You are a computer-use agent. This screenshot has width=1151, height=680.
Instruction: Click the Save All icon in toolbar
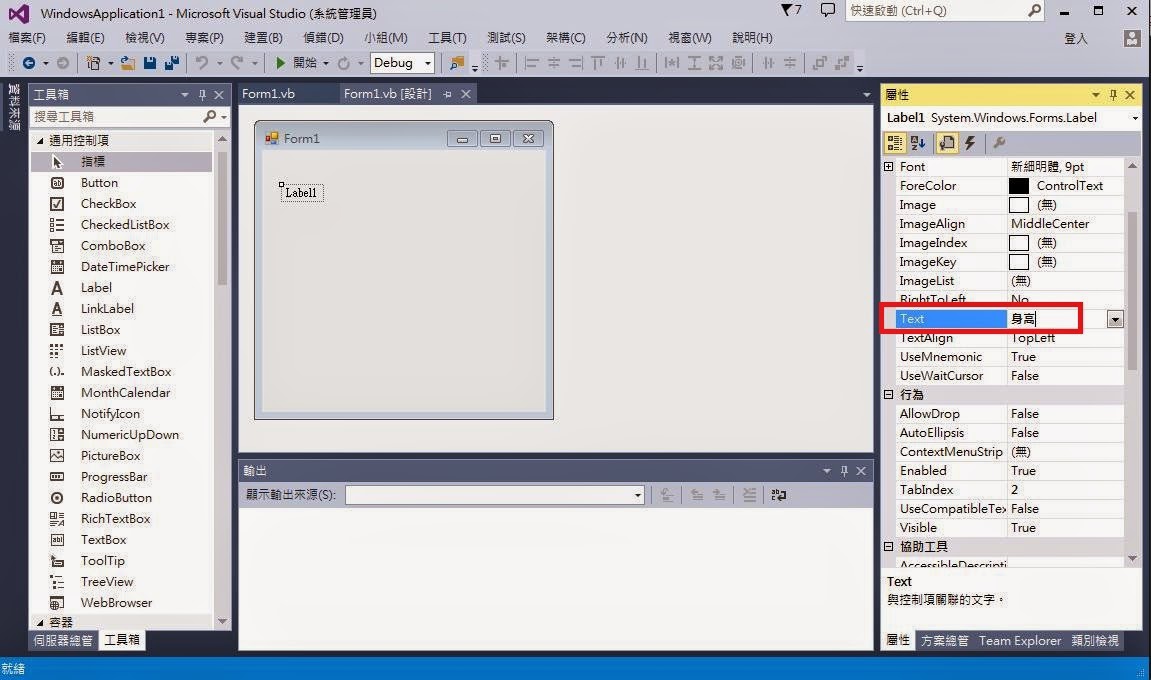click(172, 63)
